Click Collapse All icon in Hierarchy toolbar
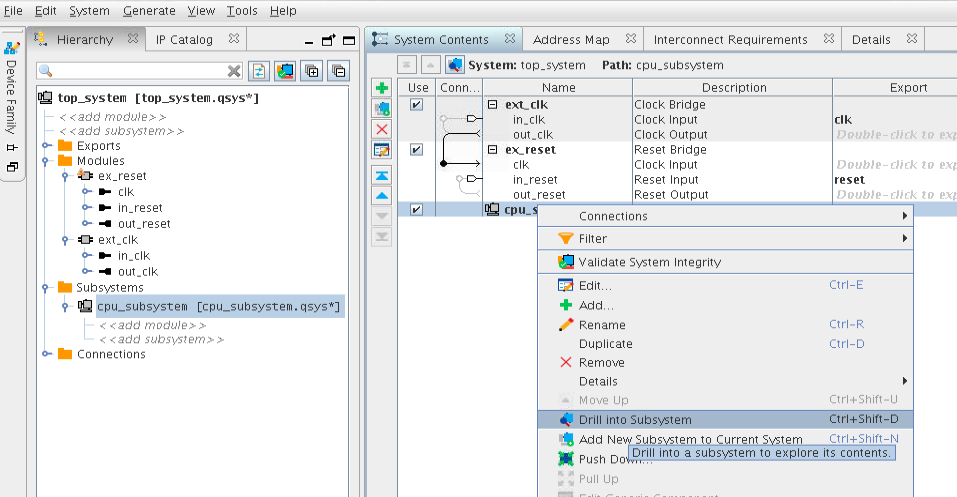 339,71
